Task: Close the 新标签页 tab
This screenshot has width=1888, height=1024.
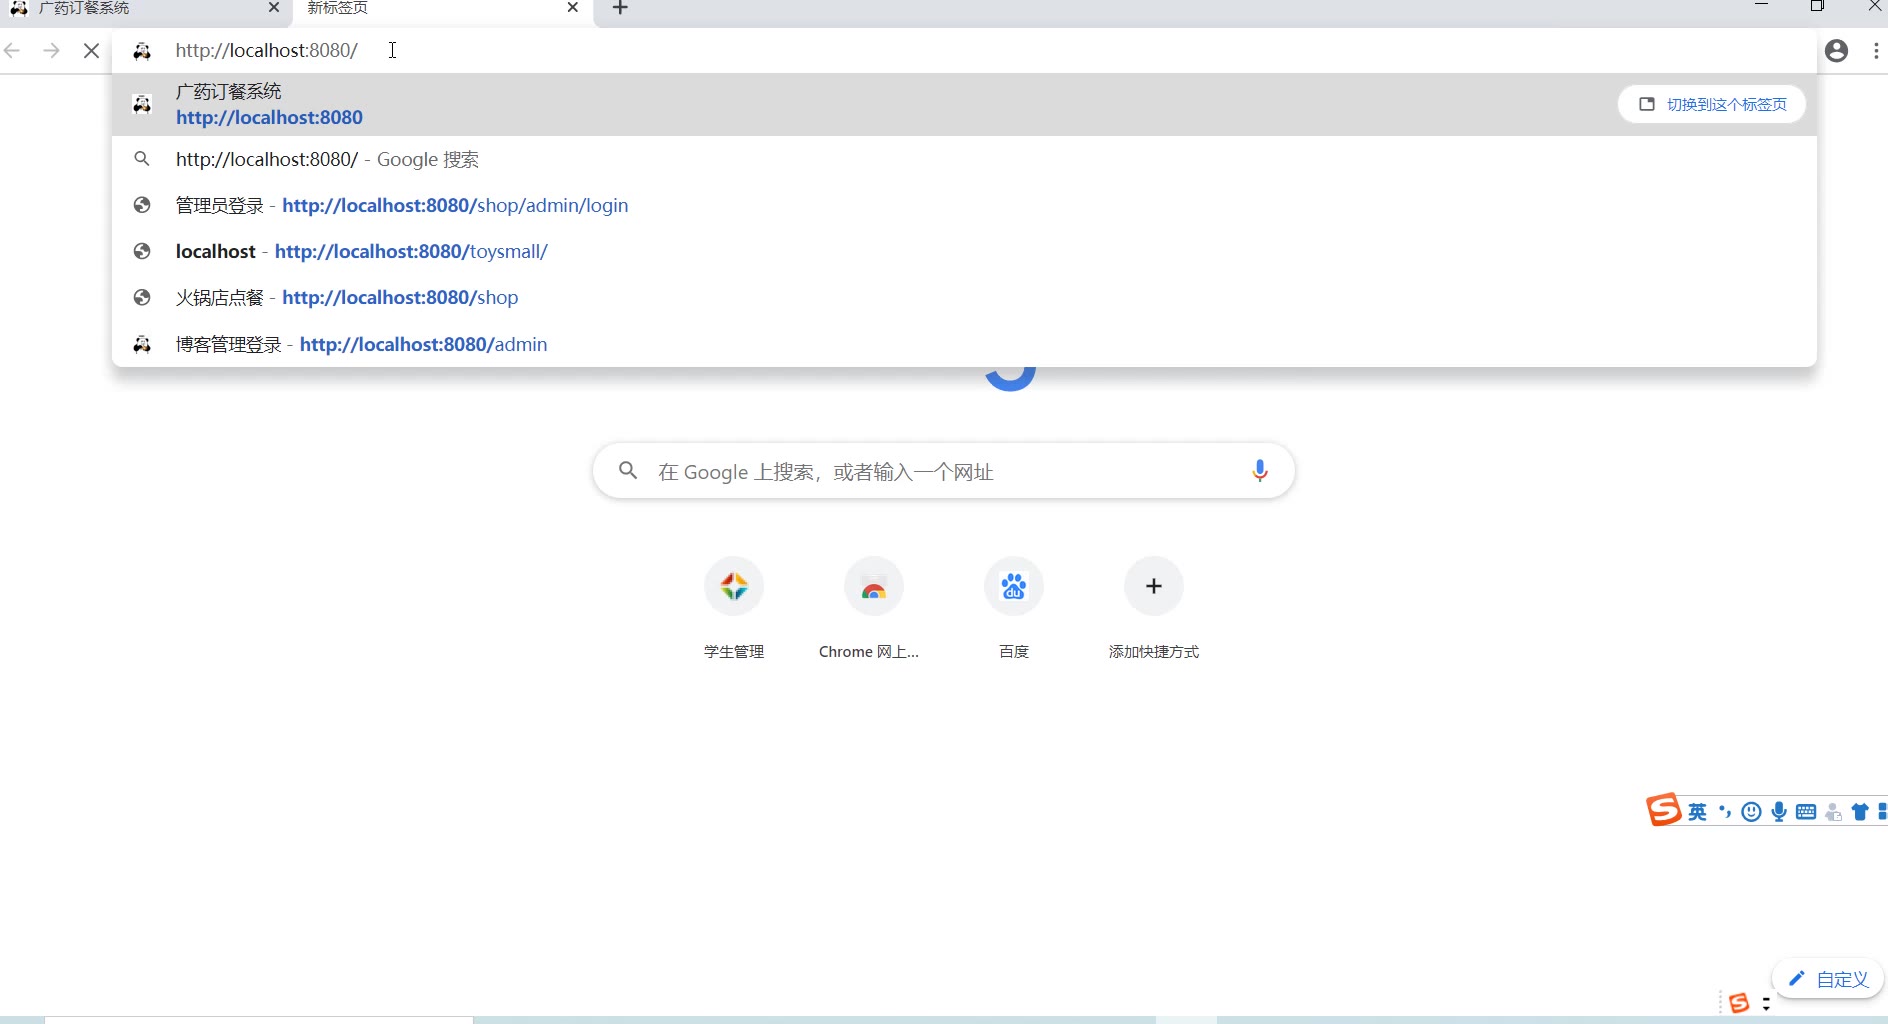Action: 572,7
